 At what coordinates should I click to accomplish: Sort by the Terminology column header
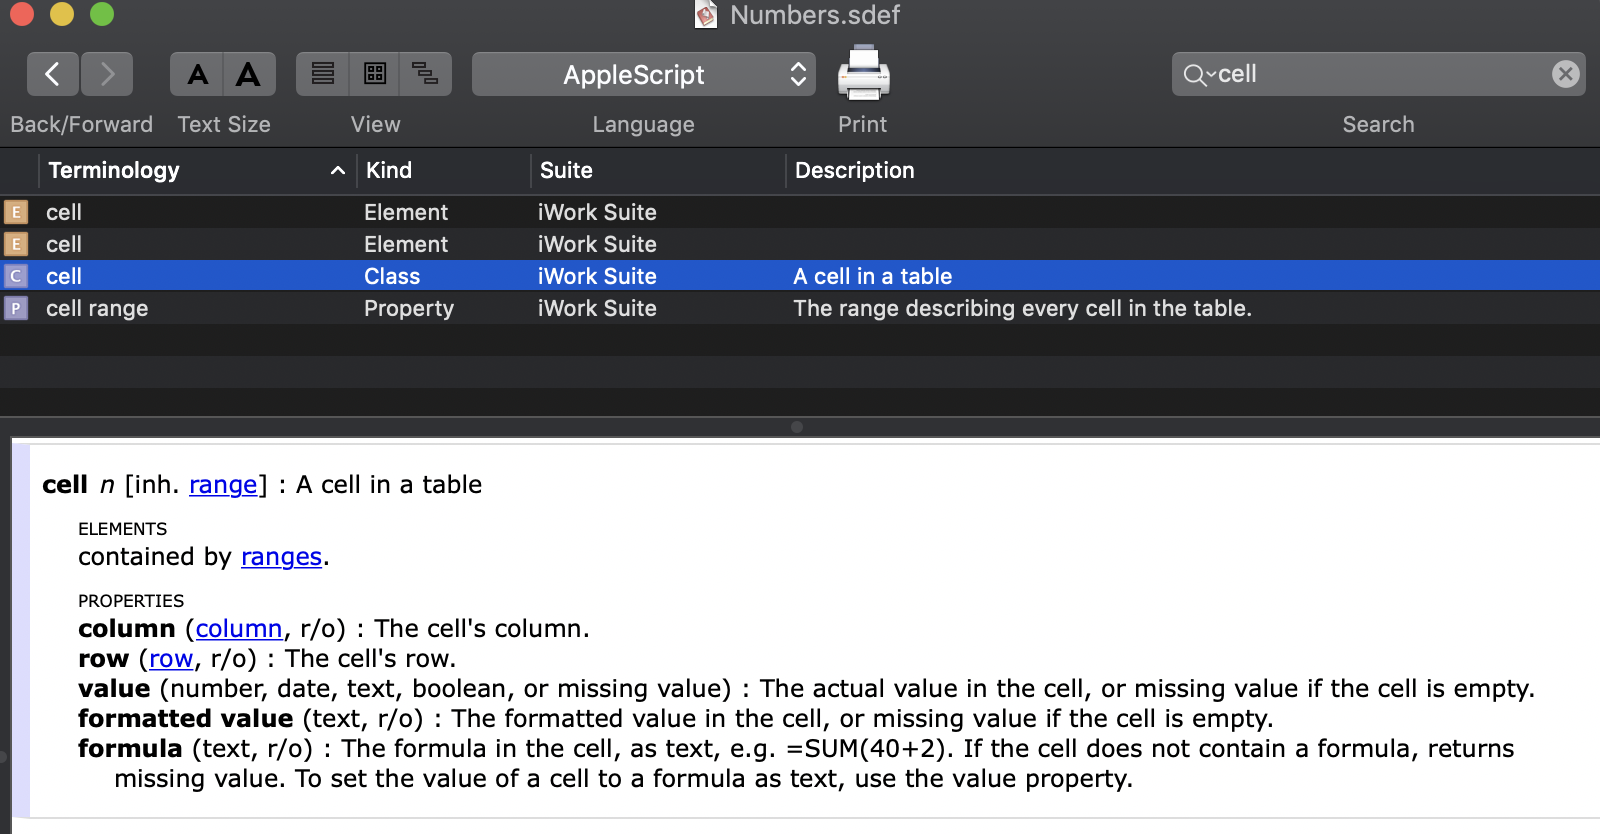190,171
